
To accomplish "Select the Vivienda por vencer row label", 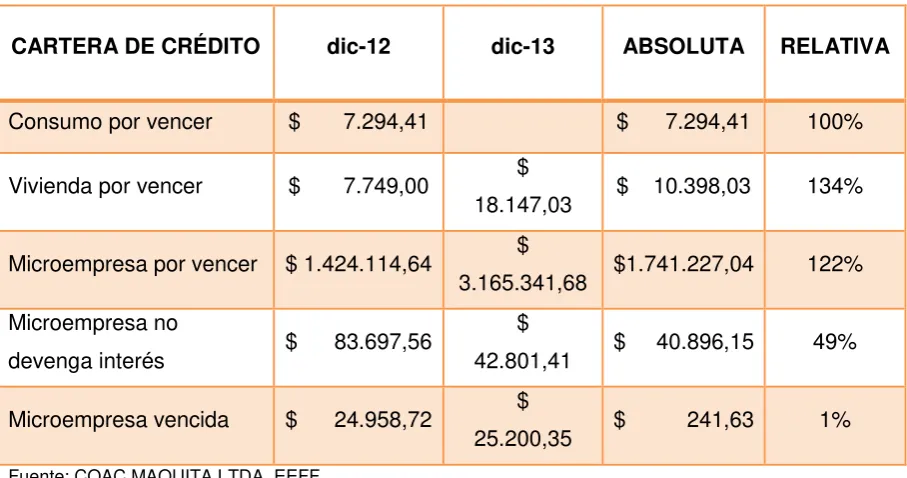I will 105,186.
